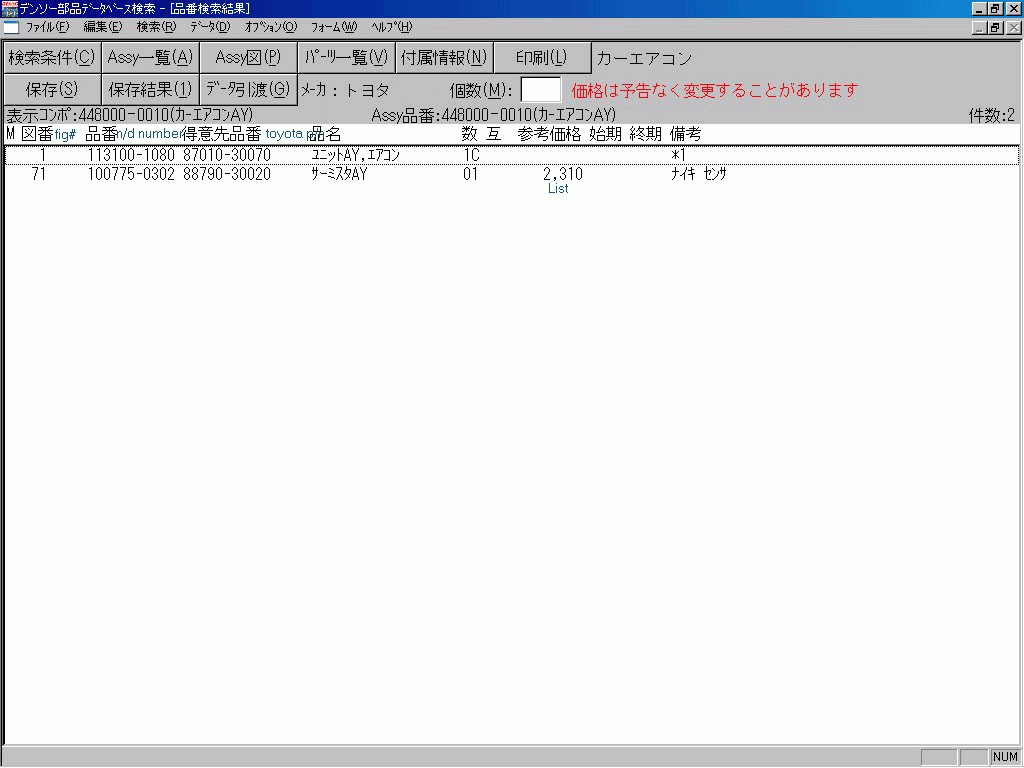Click the 保存(S) save button

point(50,89)
